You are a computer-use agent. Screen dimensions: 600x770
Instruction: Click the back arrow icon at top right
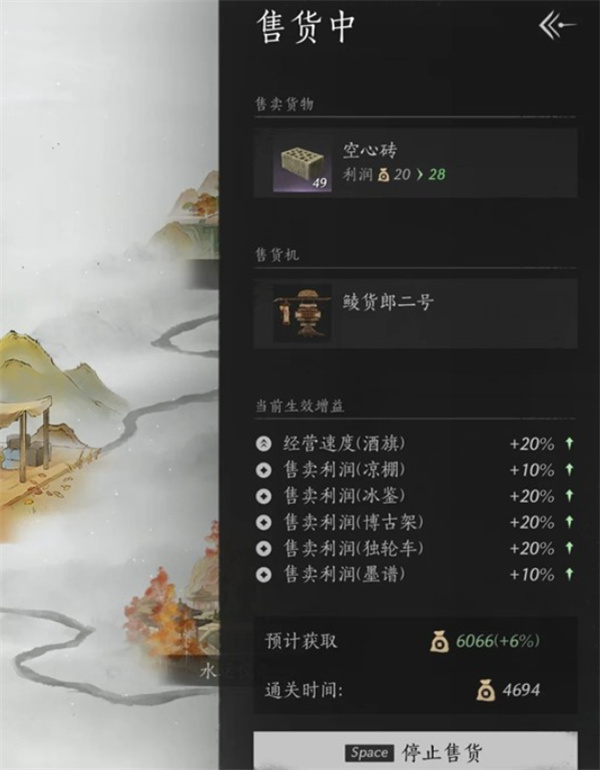click(x=557, y=25)
